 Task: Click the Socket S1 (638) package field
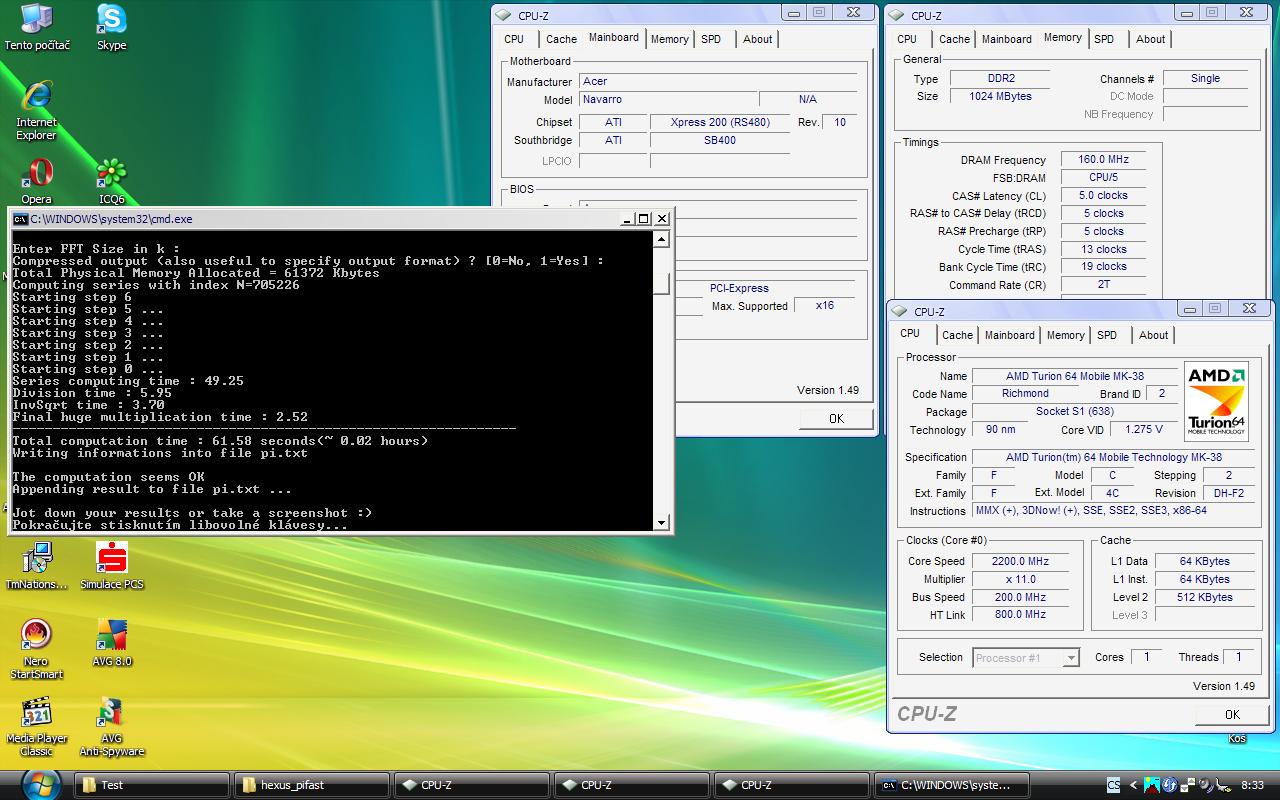(1074, 411)
